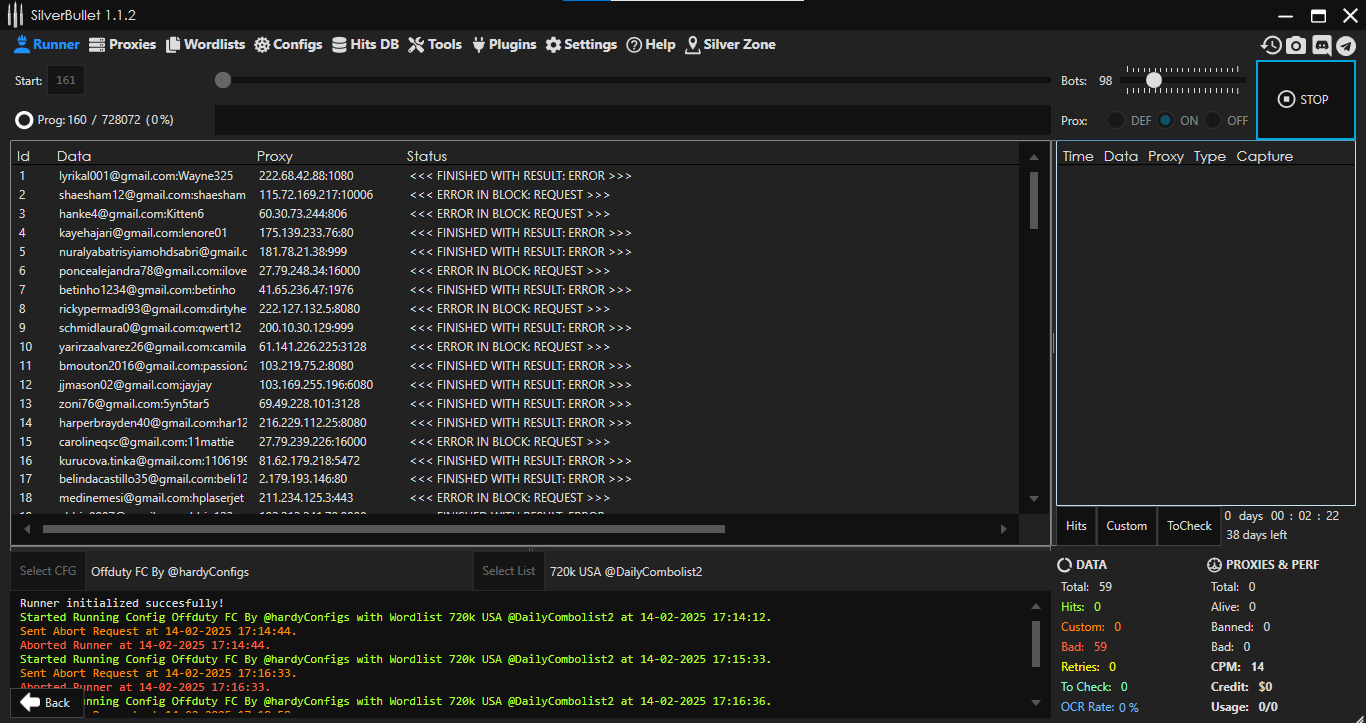Click the camera screenshot icon
Screen dimensions: 1366x723
tap(1296, 45)
